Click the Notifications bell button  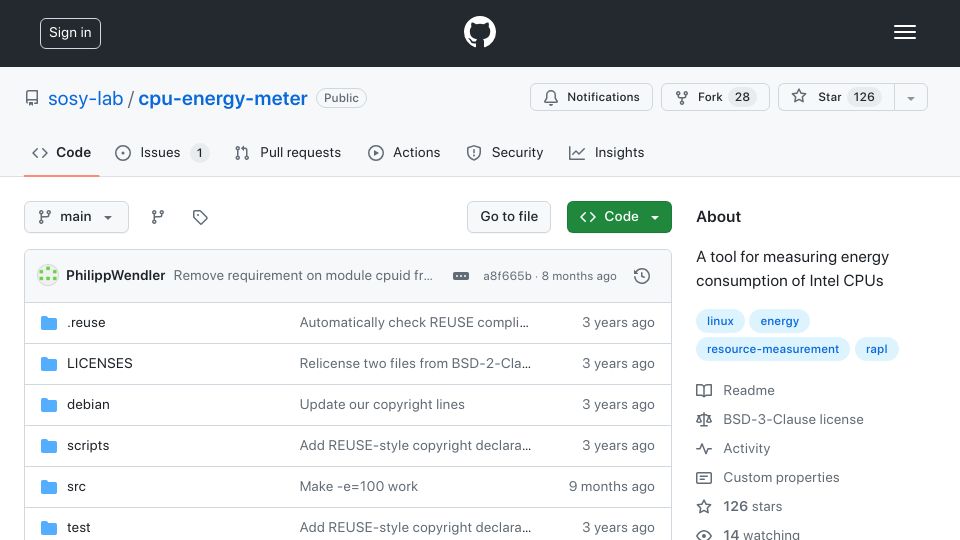[591, 97]
